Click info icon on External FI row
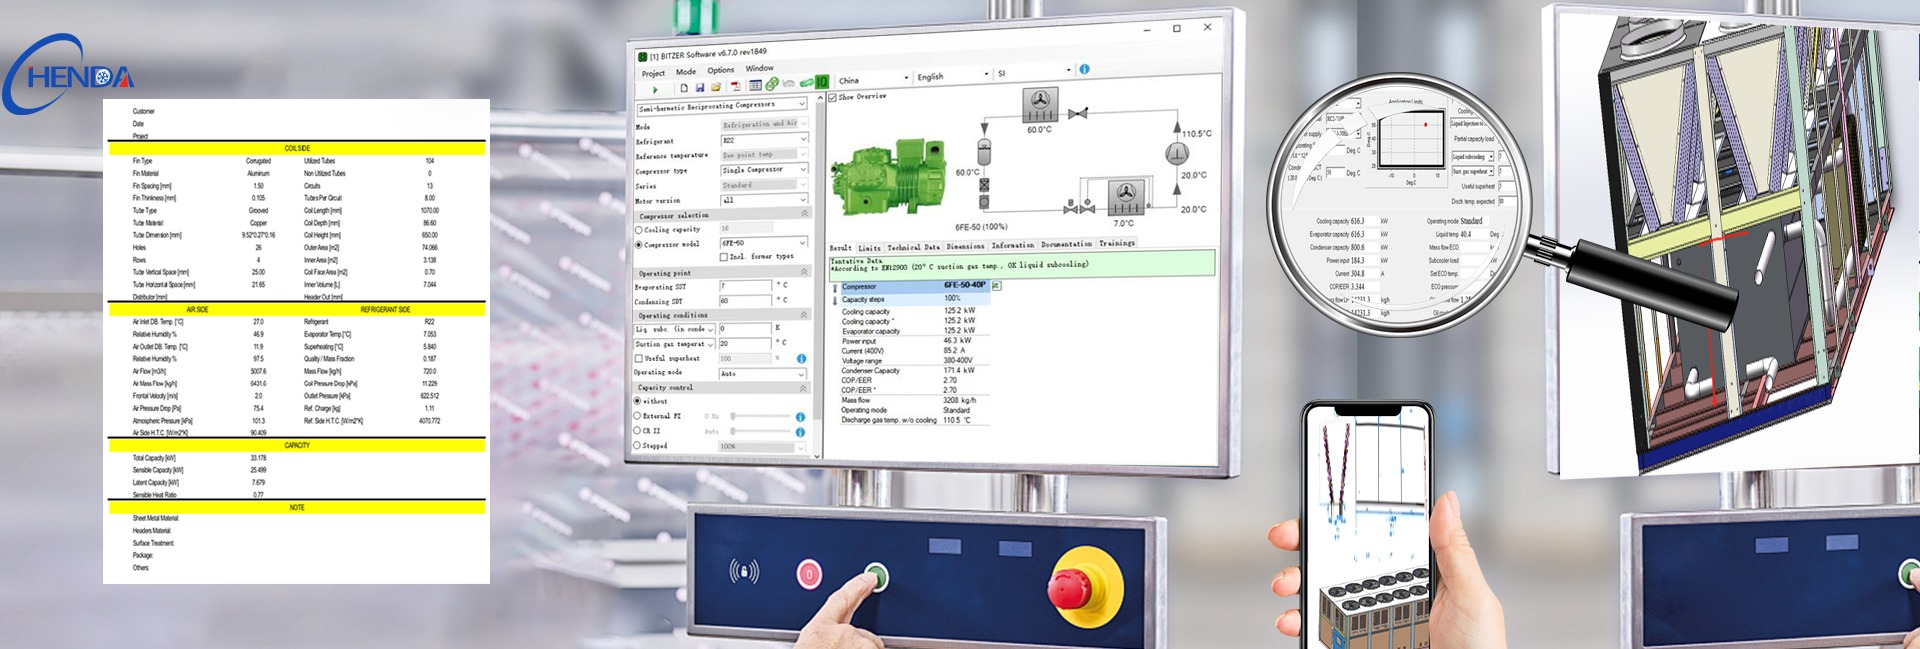 click(x=800, y=417)
